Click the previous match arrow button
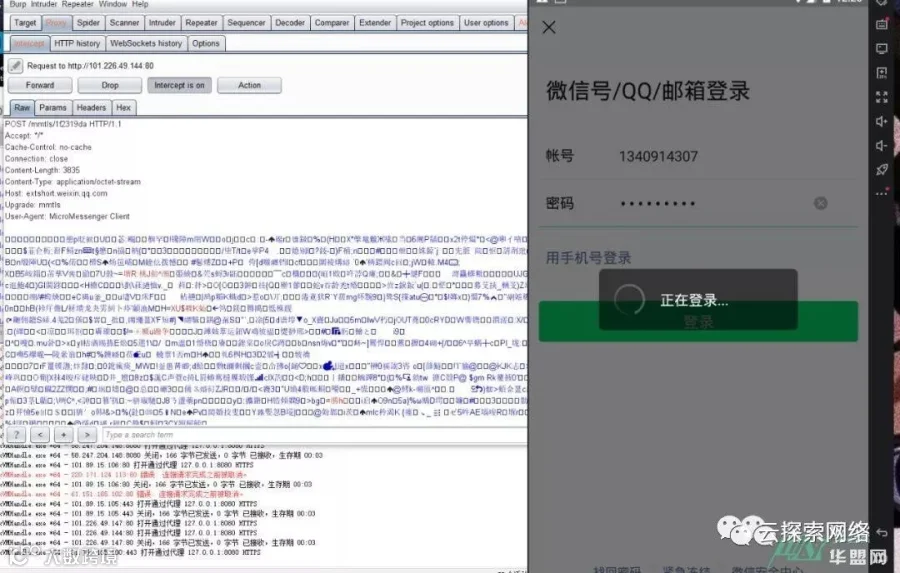900x573 pixels. (x=40, y=435)
